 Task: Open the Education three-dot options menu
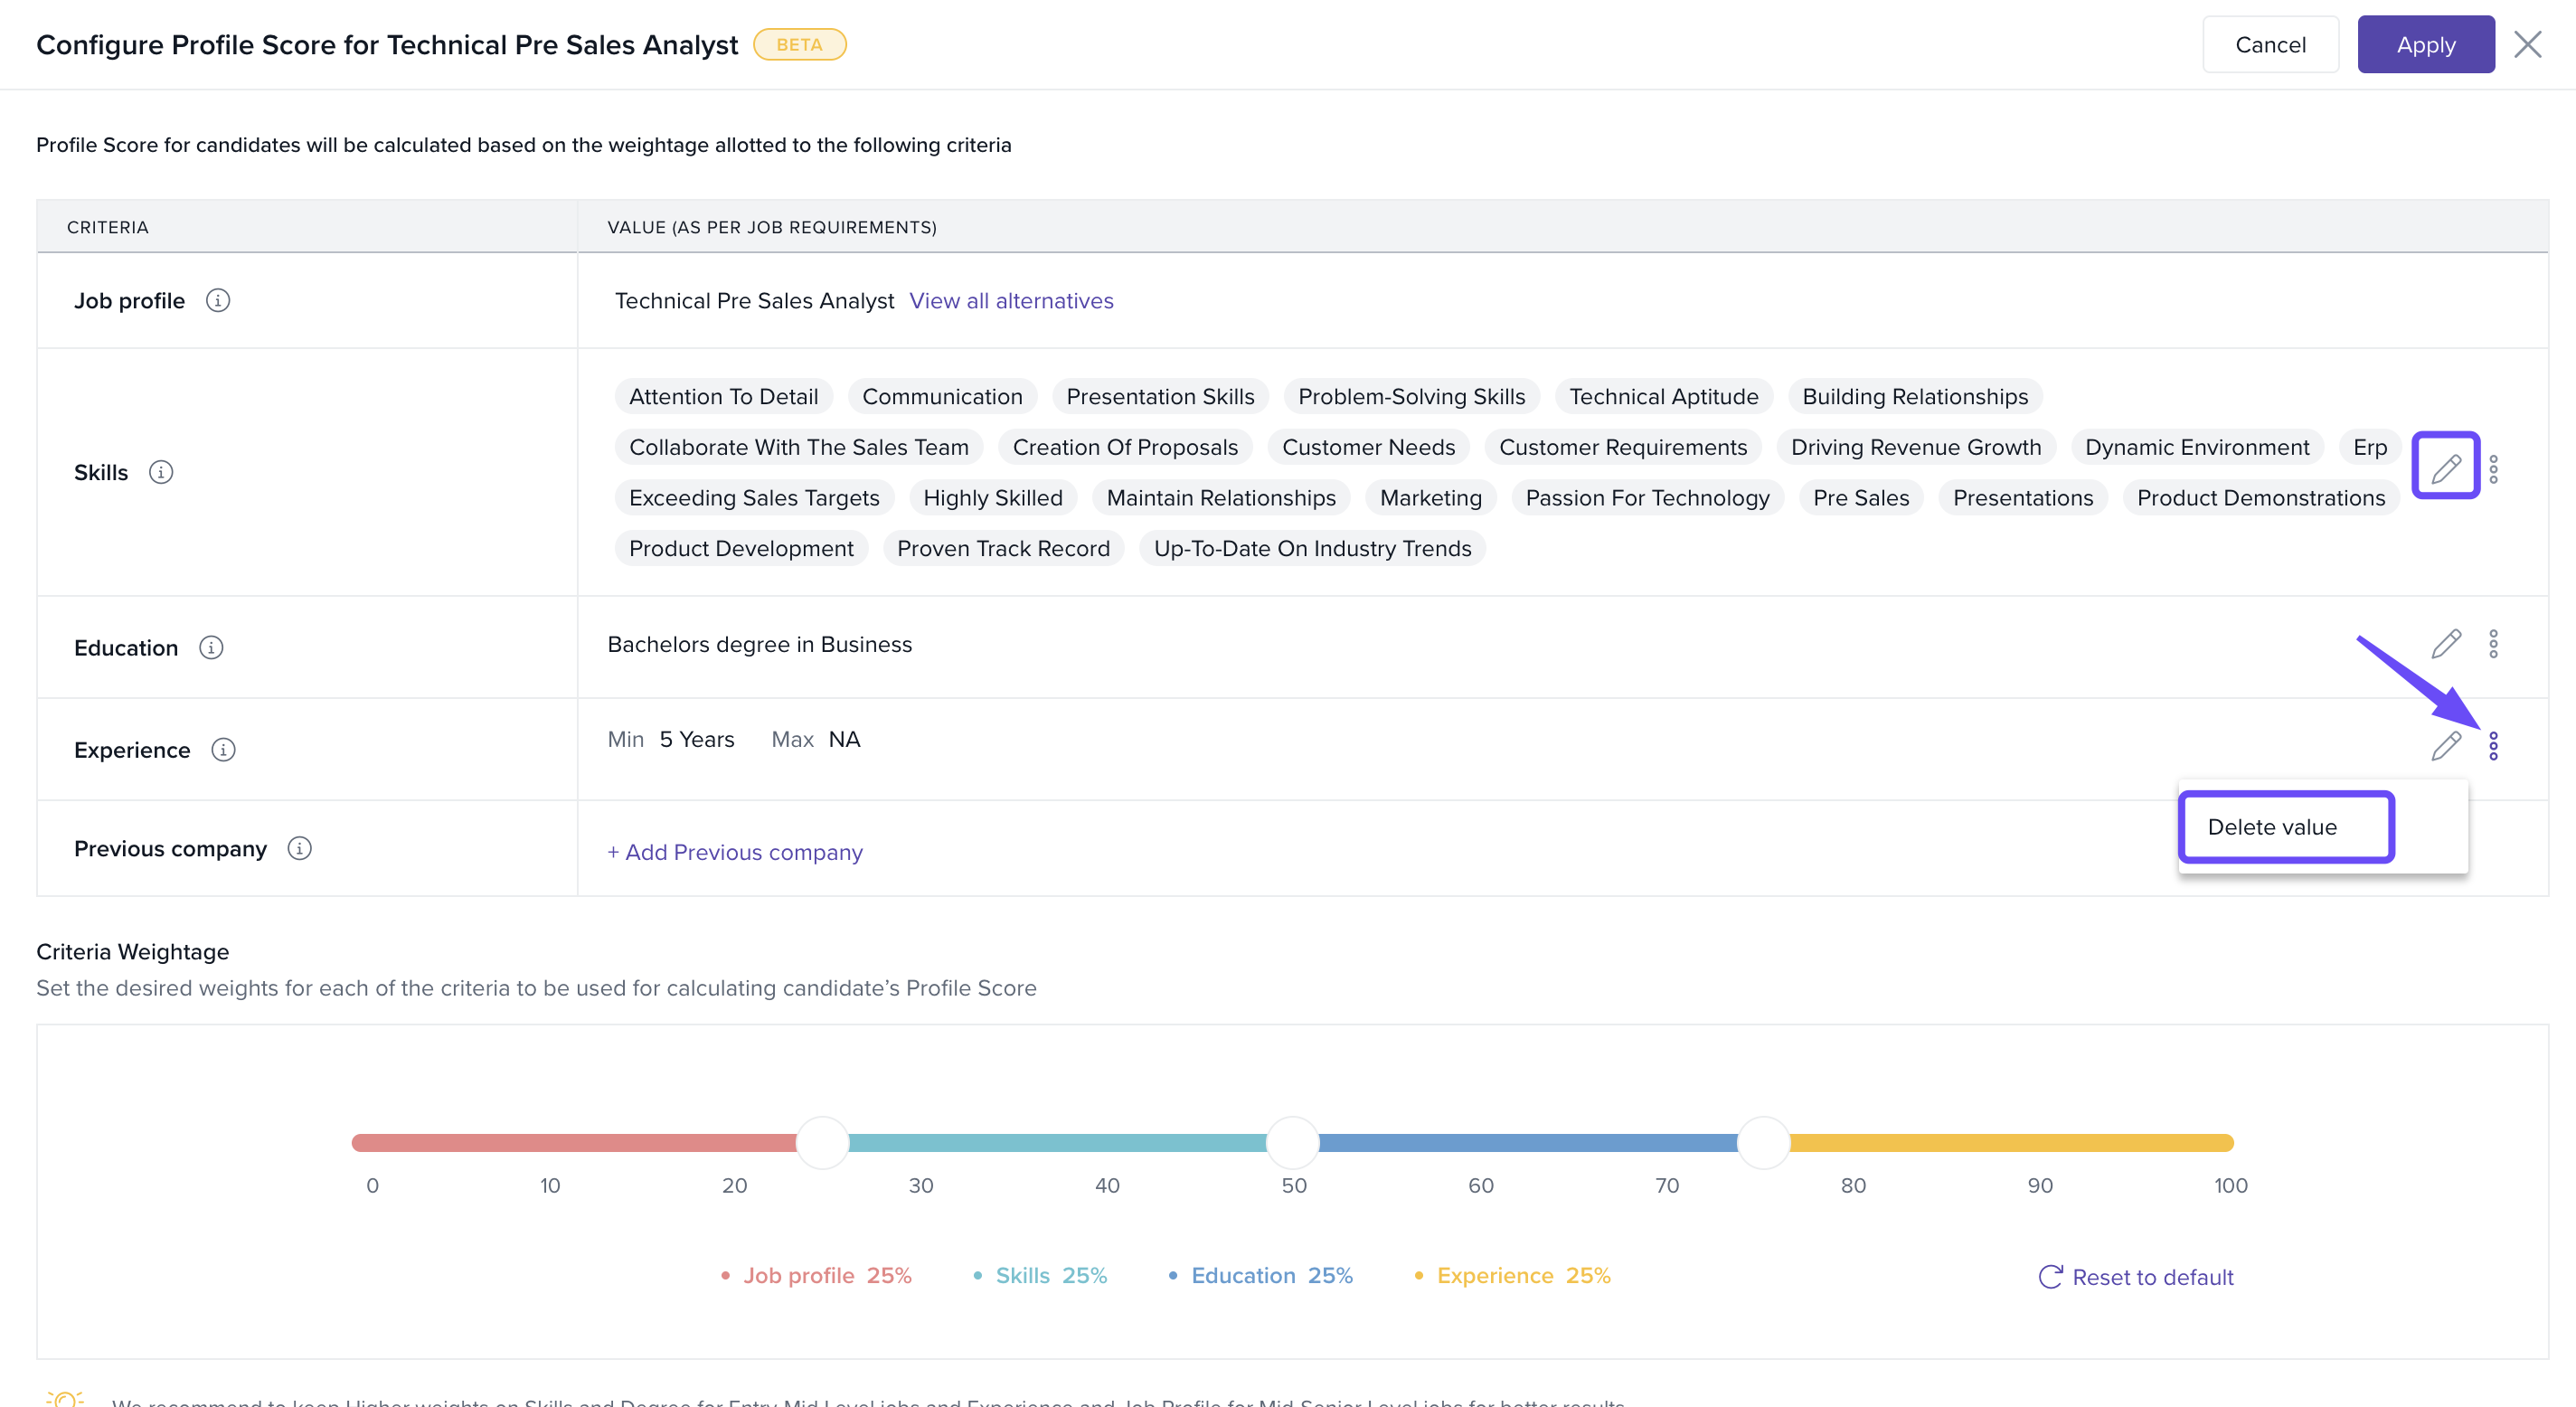2493,644
